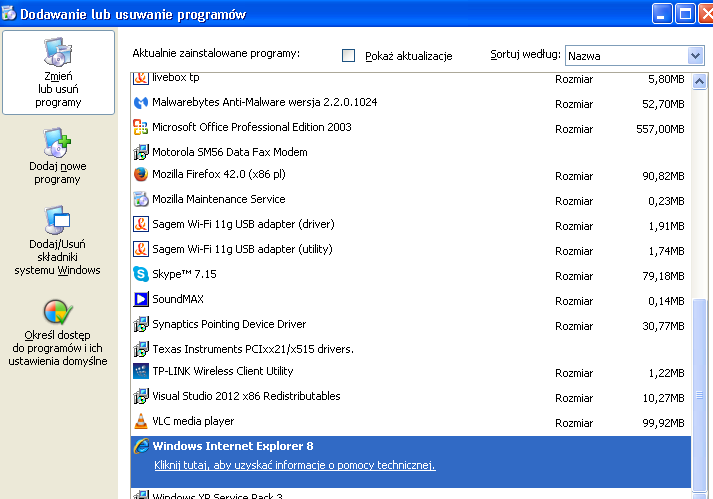
Task: Select Motorola SM56 Data Fax Modem
Action: (x=411, y=152)
